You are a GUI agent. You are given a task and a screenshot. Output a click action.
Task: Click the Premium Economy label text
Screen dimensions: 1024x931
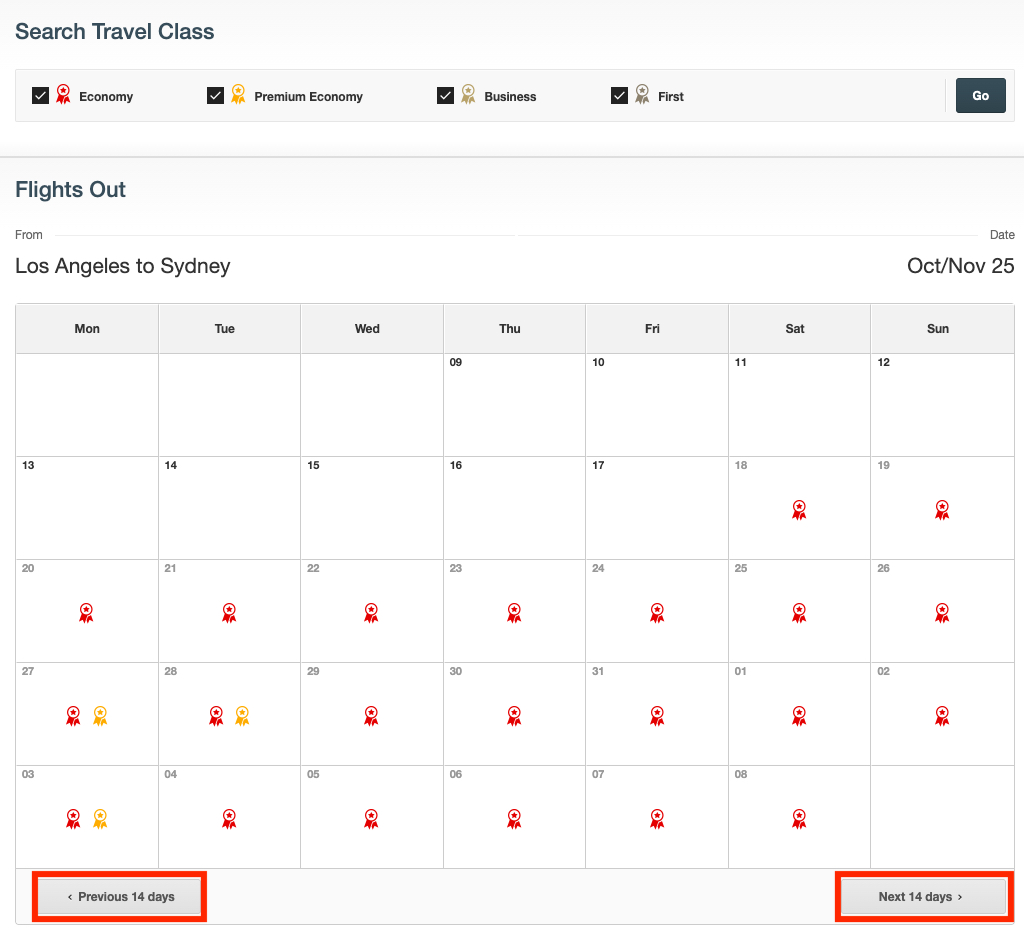pyautogui.click(x=308, y=97)
